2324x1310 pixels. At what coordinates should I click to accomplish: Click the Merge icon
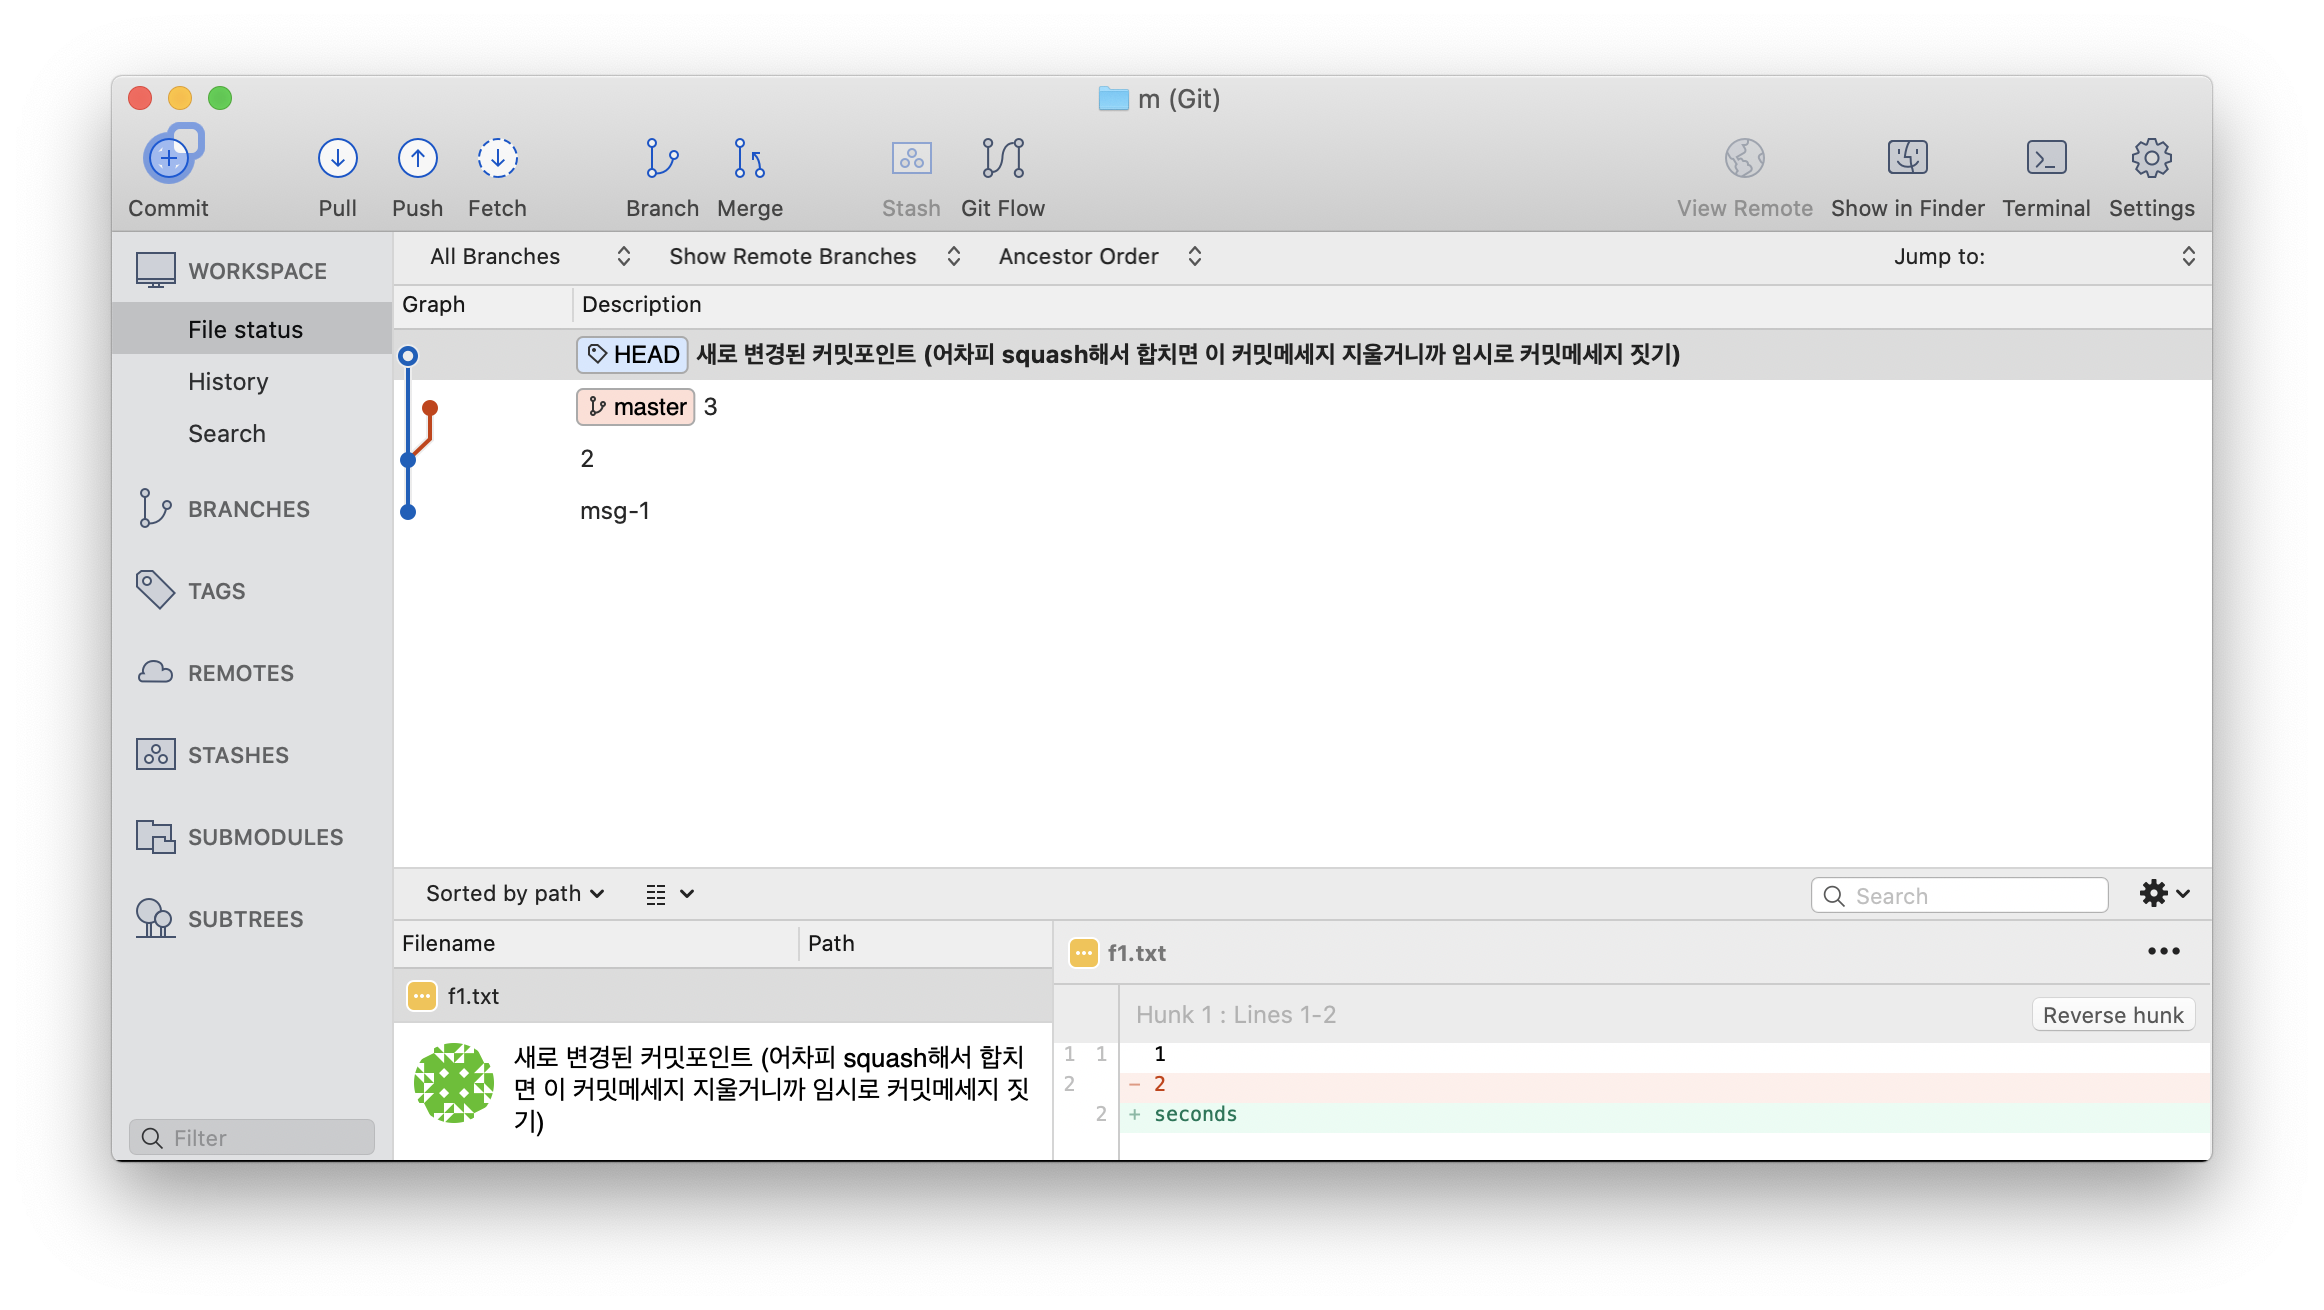[749, 158]
